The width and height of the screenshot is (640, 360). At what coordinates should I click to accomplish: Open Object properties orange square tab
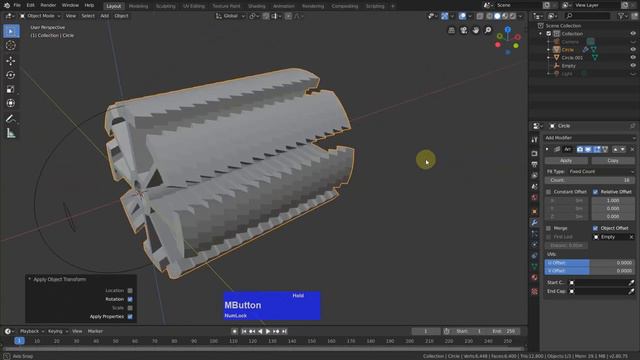pos(534,211)
